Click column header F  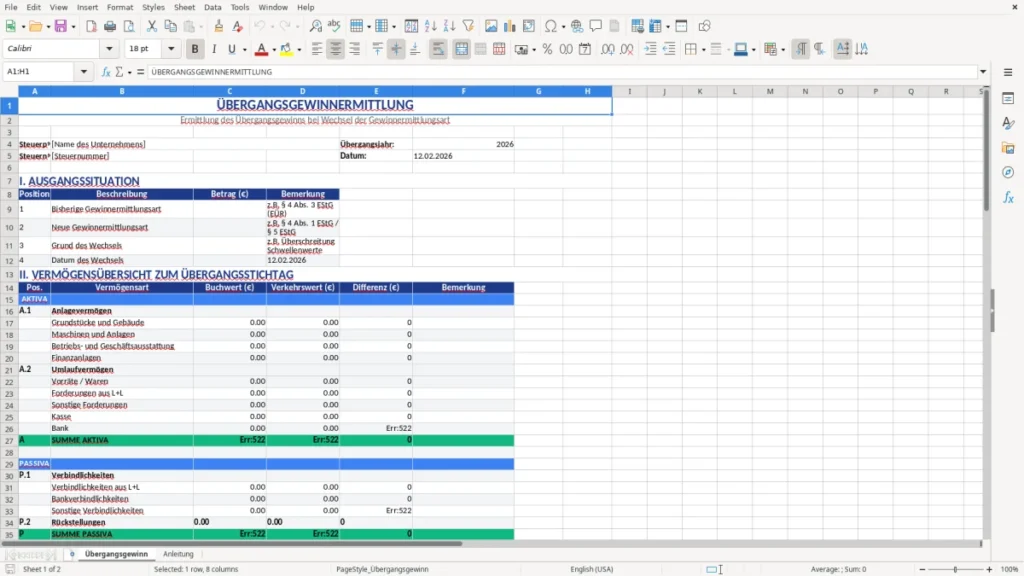[463, 91]
